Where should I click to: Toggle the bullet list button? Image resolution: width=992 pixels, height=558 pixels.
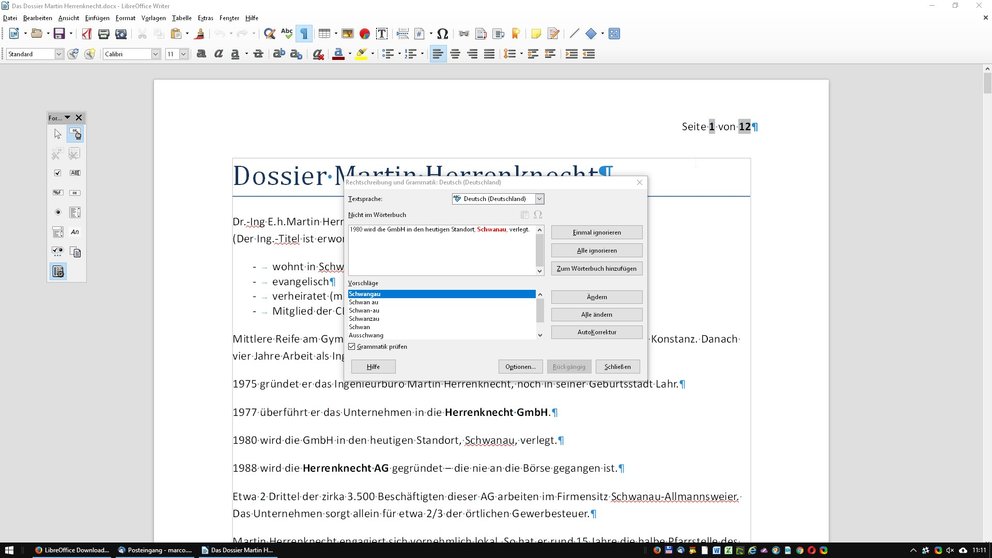[x=388, y=54]
